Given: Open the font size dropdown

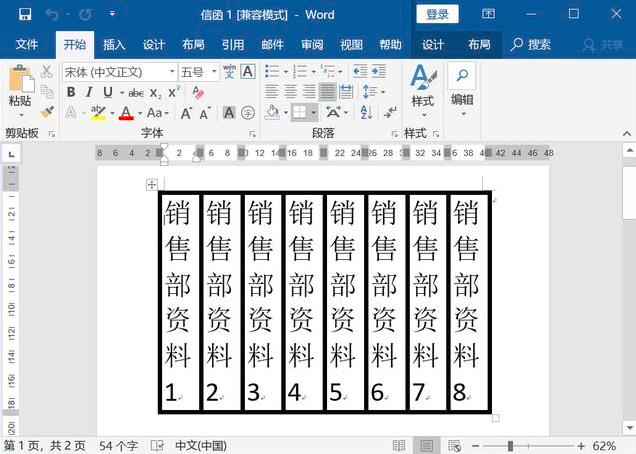Looking at the screenshot, I should (x=213, y=72).
